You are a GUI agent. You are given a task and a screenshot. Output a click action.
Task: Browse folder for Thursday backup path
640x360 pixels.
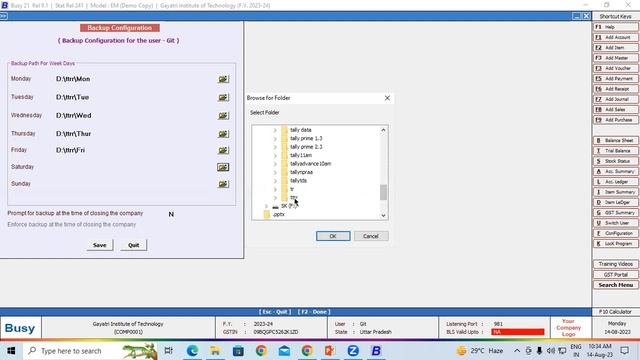(x=223, y=134)
